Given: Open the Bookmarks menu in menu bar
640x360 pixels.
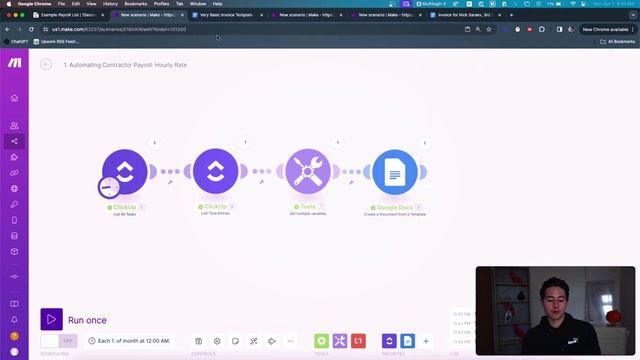Looking at the screenshot, I should pyautogui.click(x=136, y=4).
